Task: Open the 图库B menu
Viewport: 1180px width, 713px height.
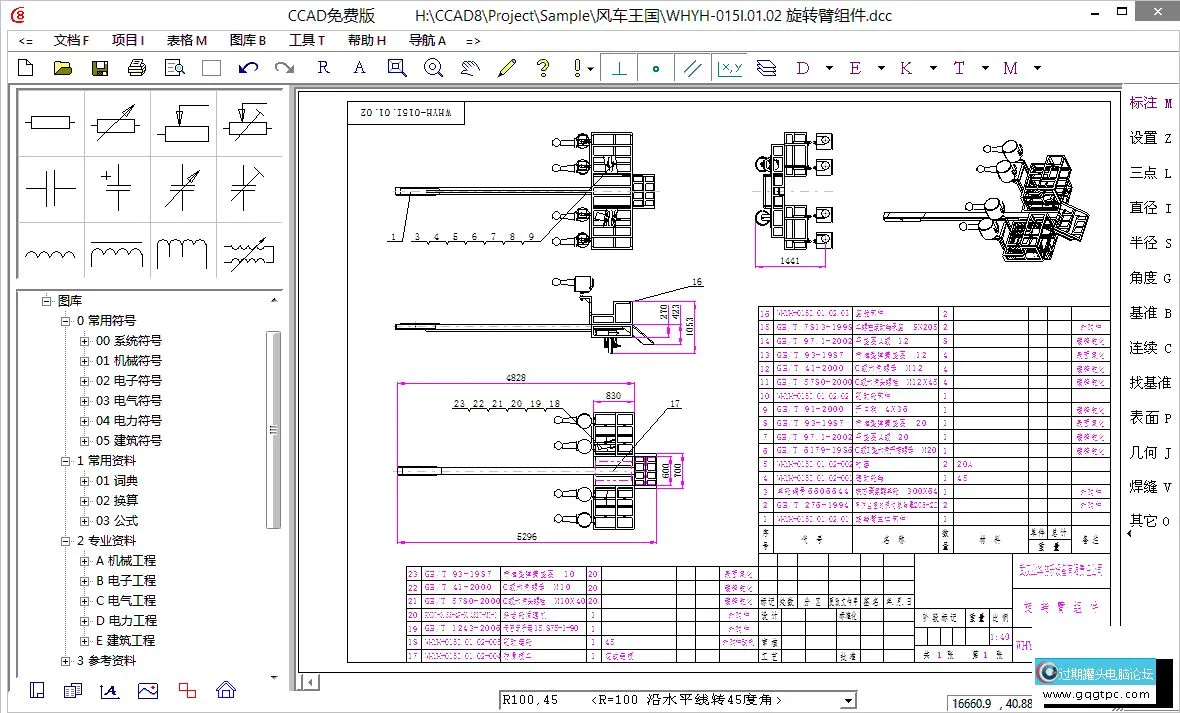Action: 246,40
